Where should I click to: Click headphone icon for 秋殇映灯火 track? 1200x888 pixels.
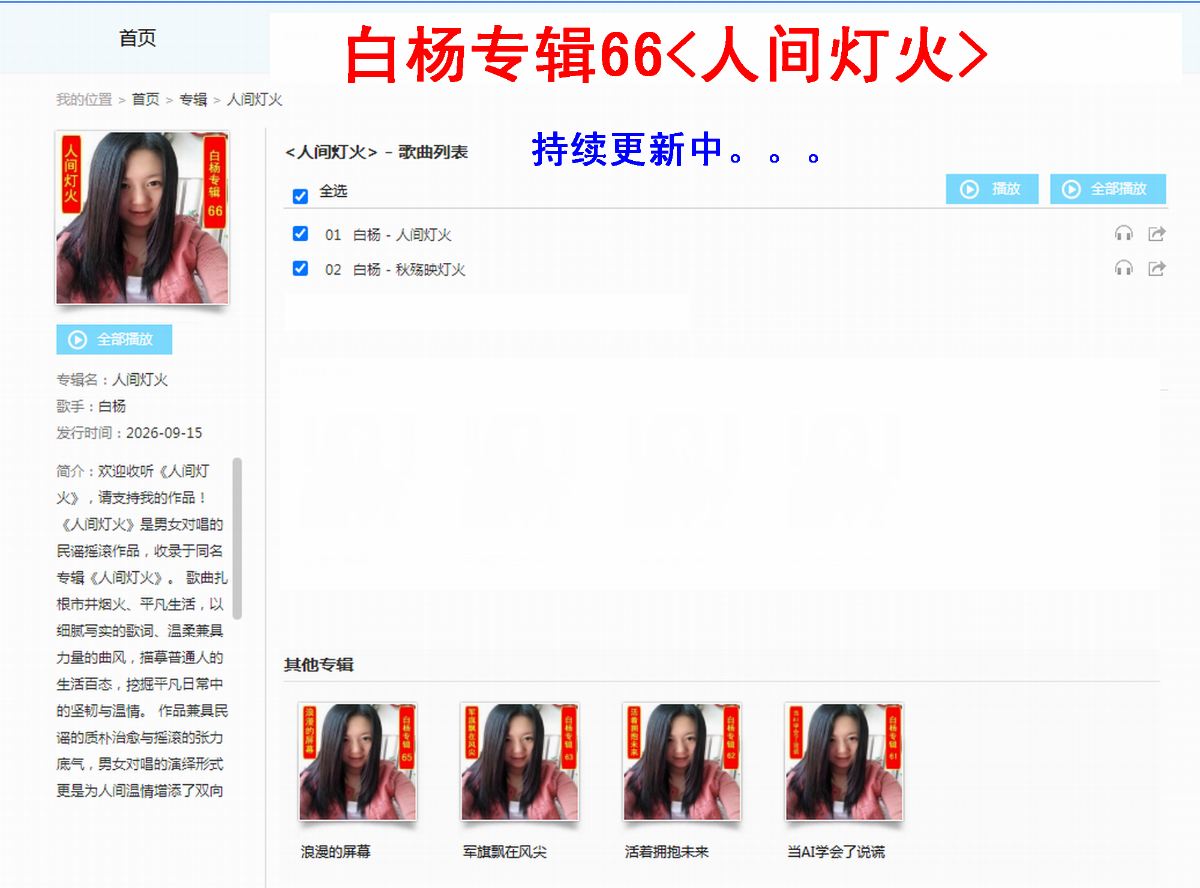(1124, 268)
